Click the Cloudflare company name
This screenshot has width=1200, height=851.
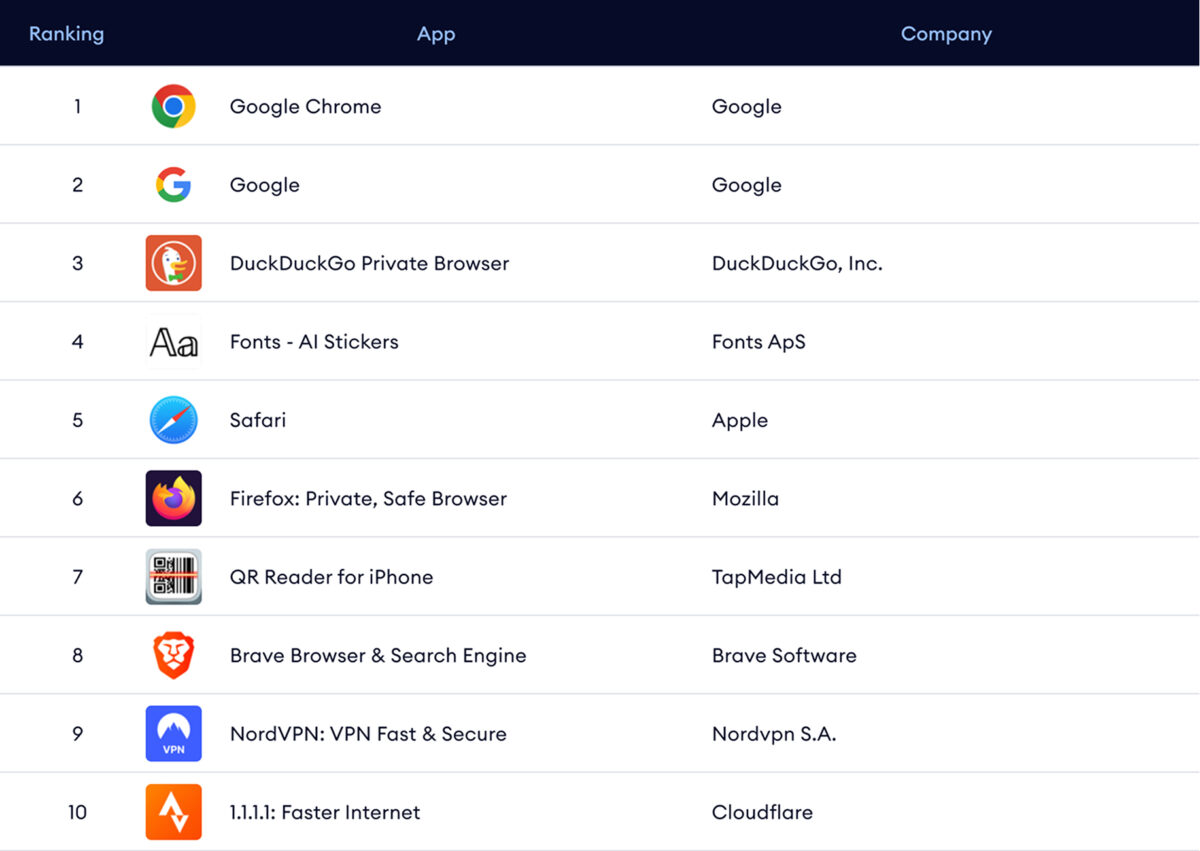(762, 812)
